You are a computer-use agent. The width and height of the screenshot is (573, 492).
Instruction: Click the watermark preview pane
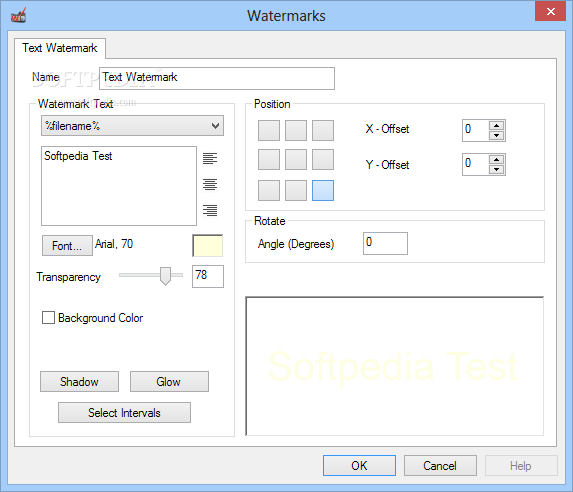[395, 366]
